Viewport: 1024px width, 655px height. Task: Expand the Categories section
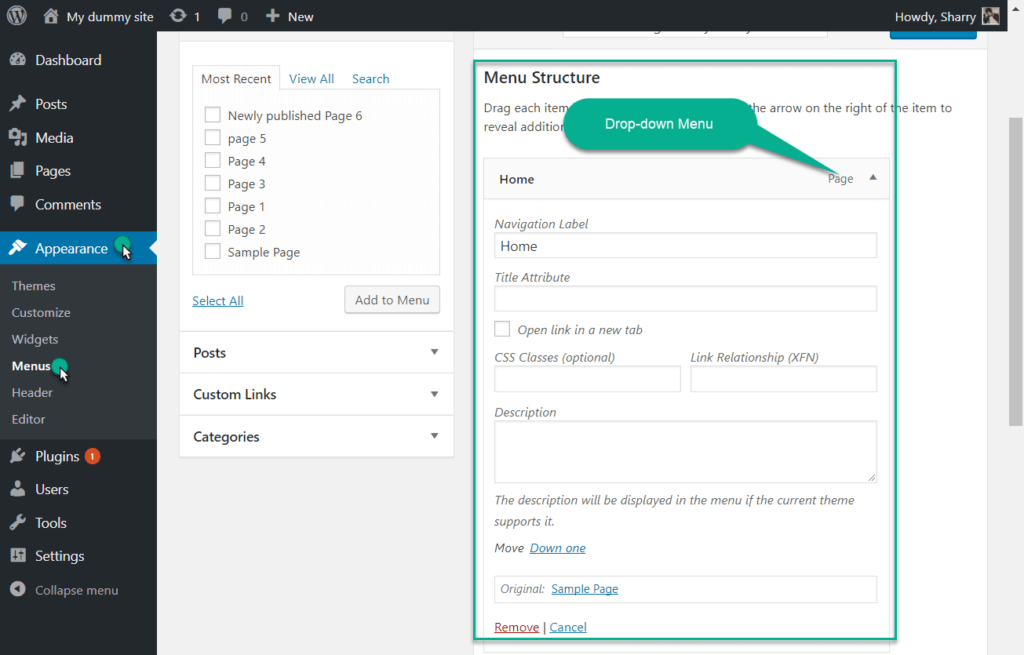316,436
